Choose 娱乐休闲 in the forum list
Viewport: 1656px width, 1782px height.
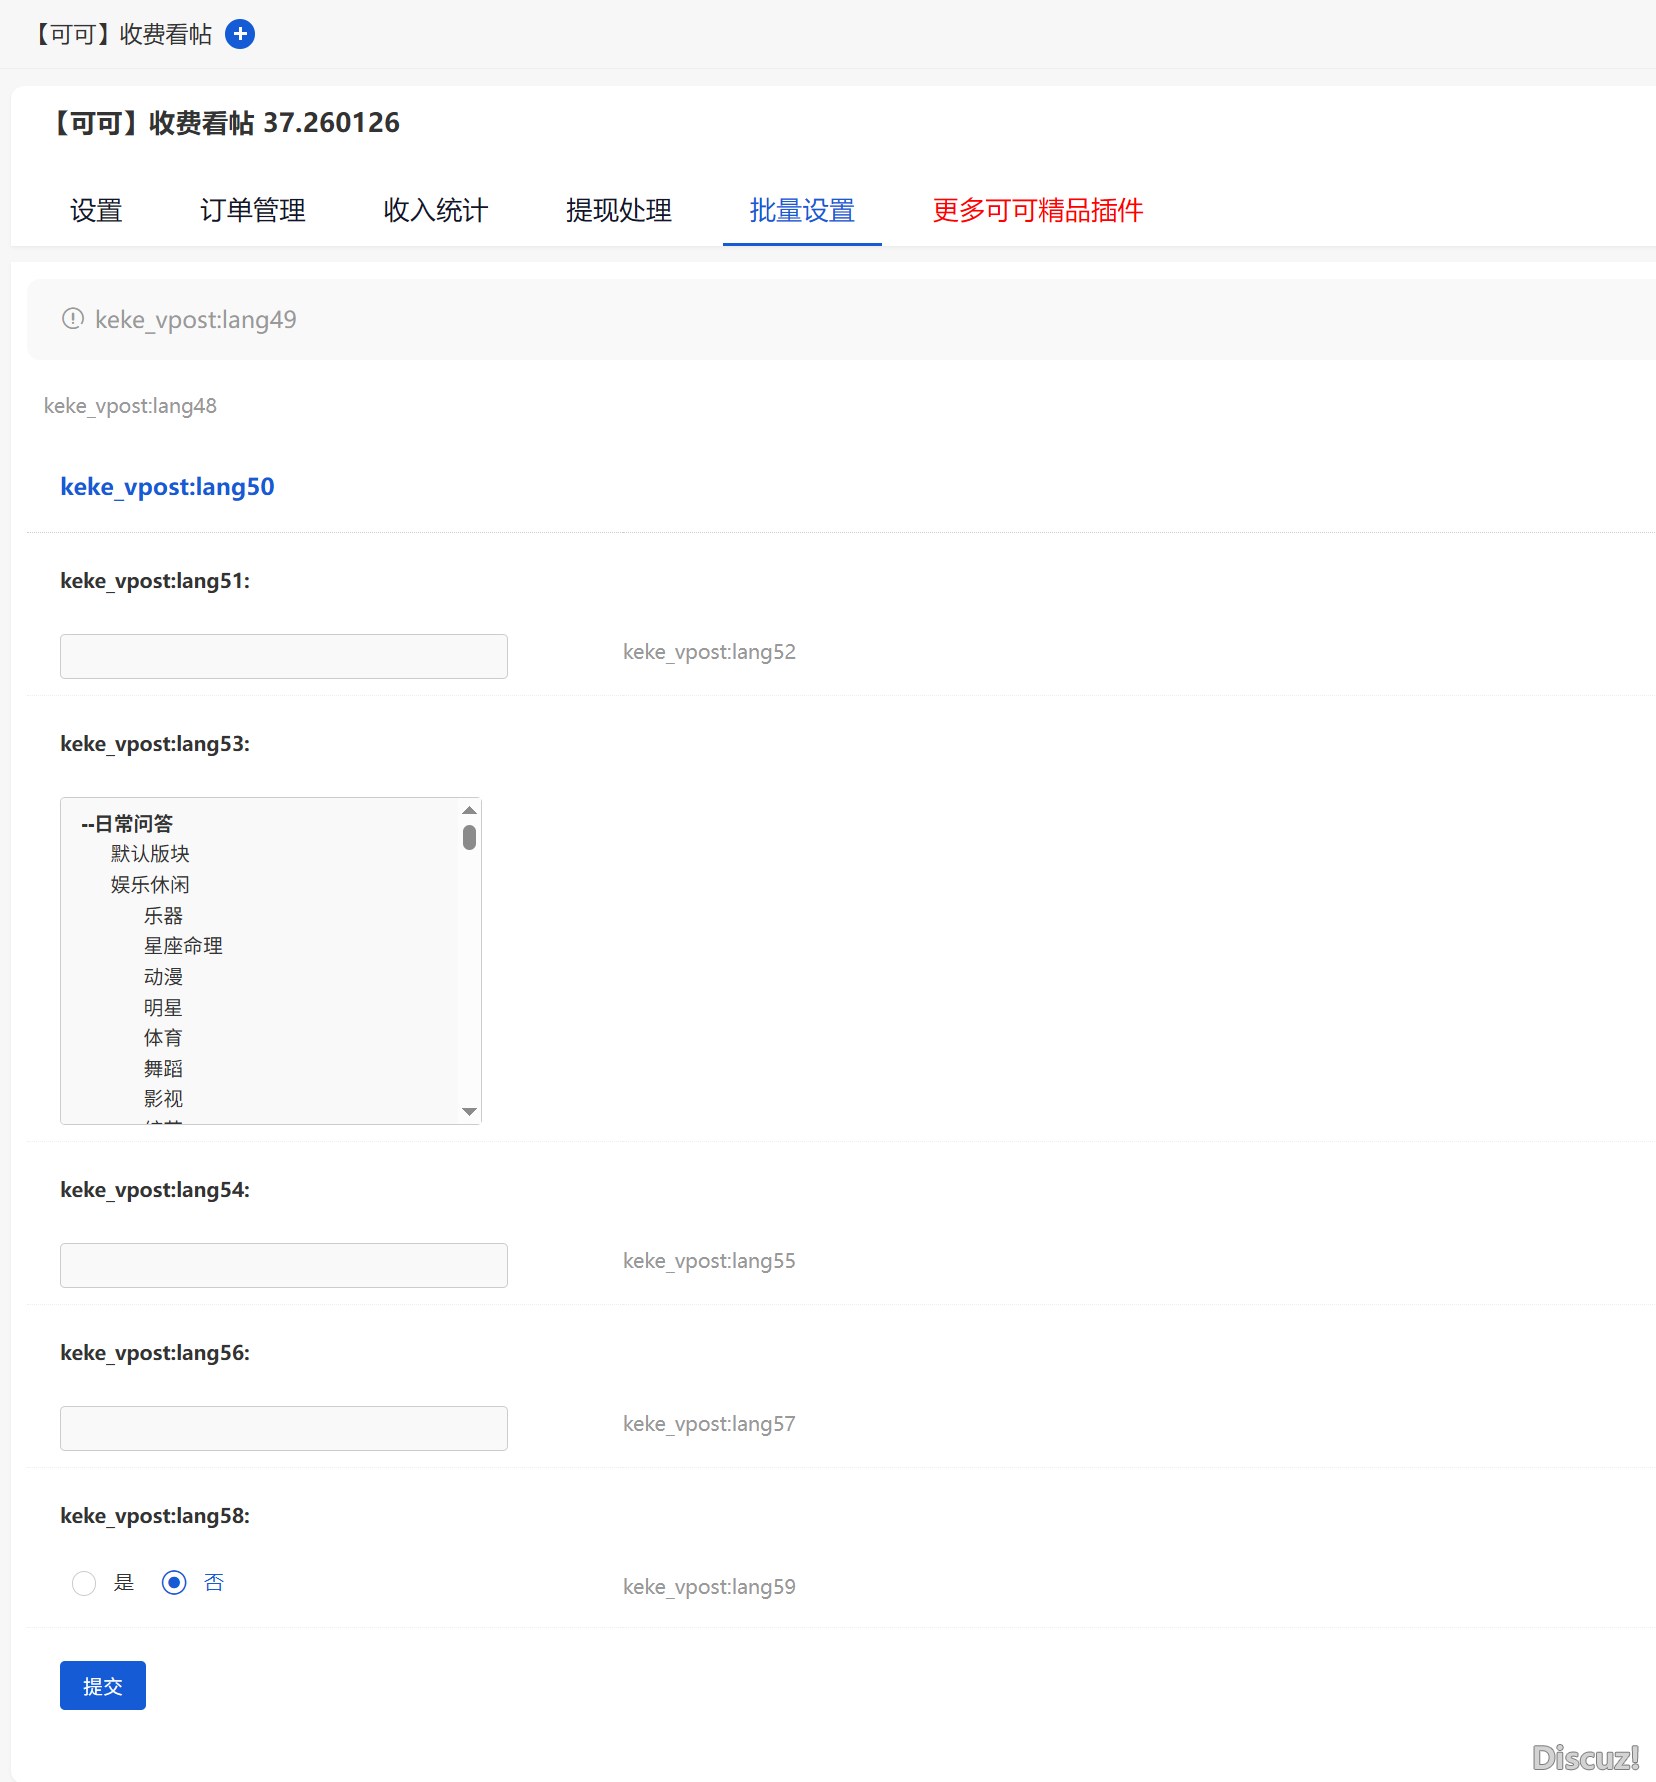pos(150,885)
